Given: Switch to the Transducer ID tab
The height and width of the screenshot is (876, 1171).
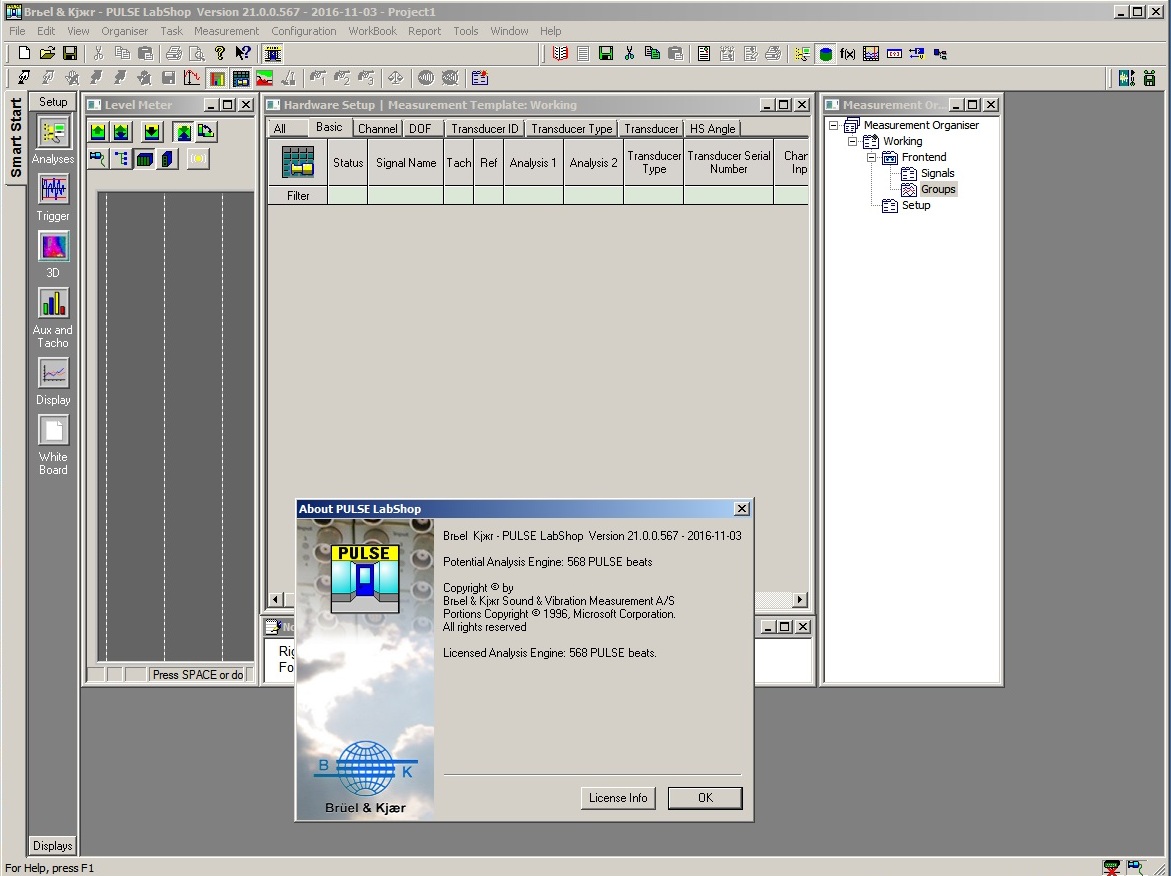Looking at the screenshot, I should pyautogui.click(x=484, y=128).
